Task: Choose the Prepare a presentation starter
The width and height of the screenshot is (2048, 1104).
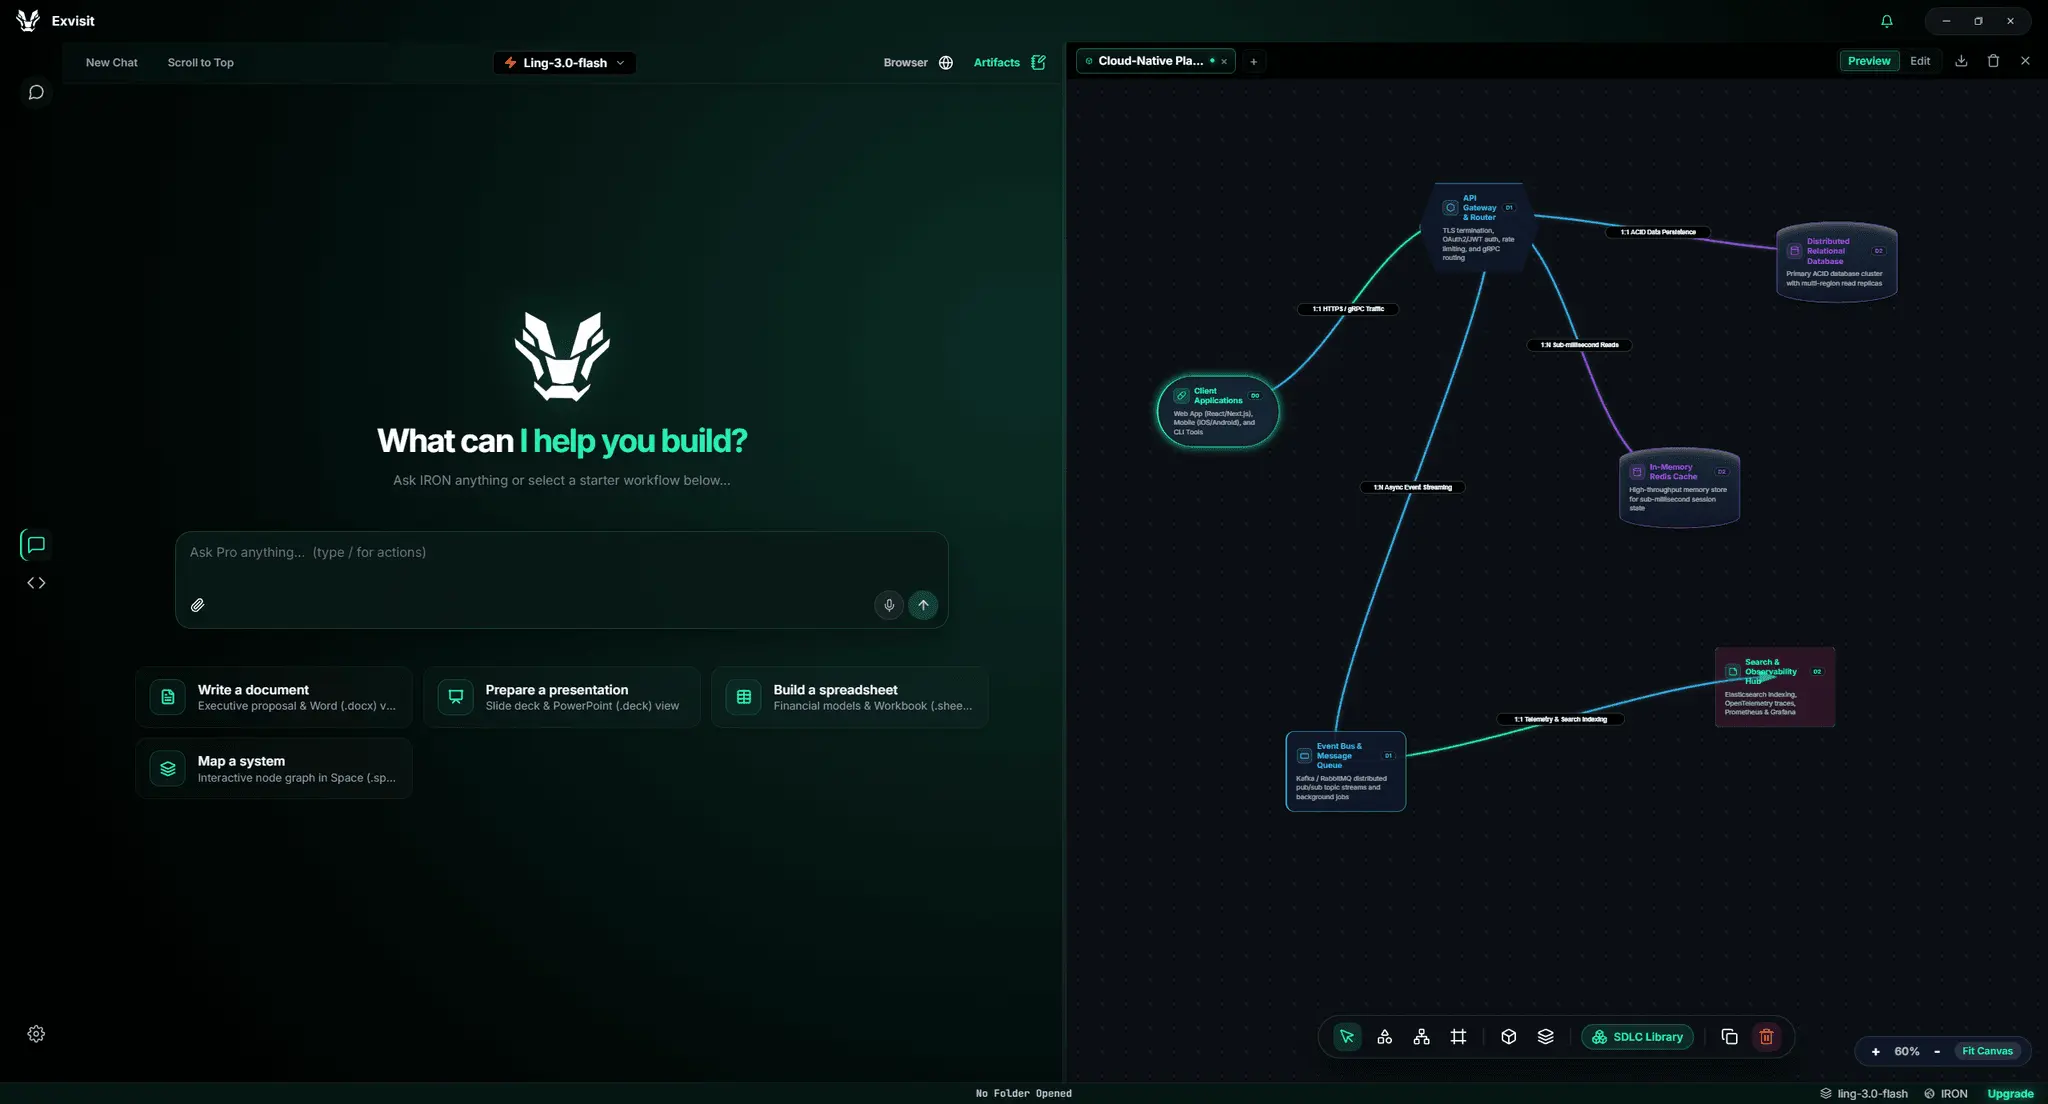Action: [562, 697]
